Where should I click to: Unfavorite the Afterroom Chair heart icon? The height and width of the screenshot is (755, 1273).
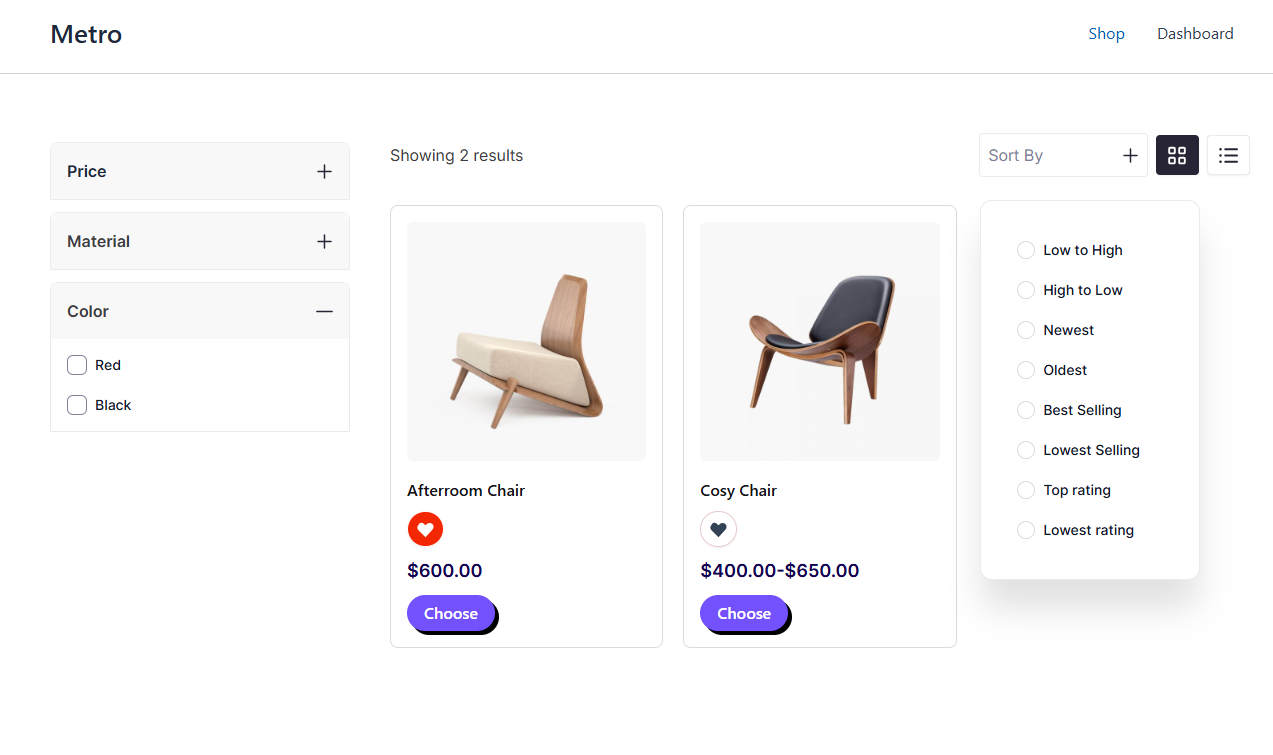click(x=425, y=529)
